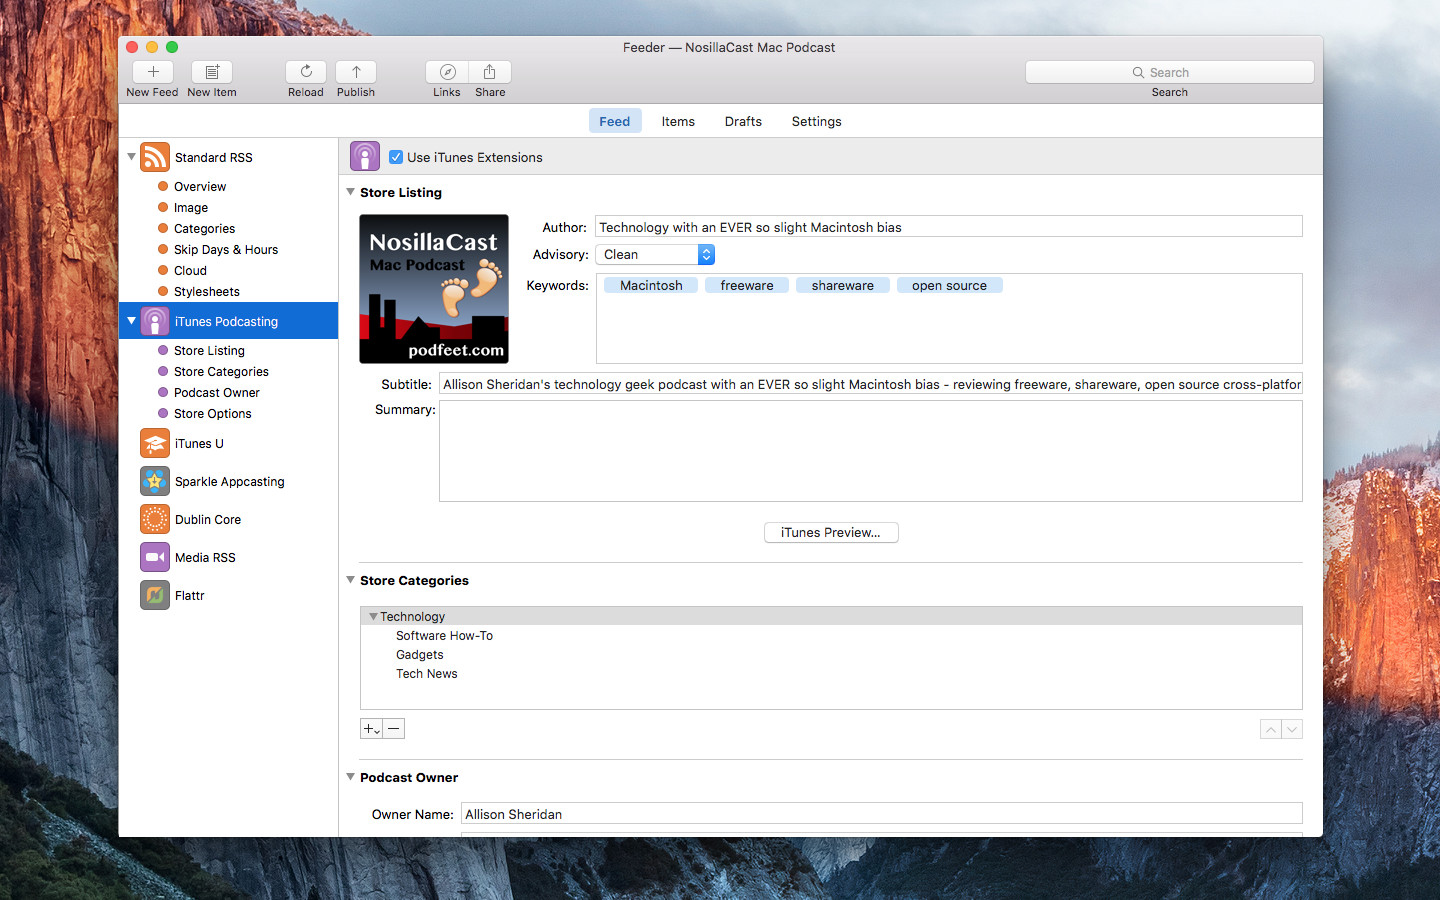Move selected category down with arrow

(1292, 729)
